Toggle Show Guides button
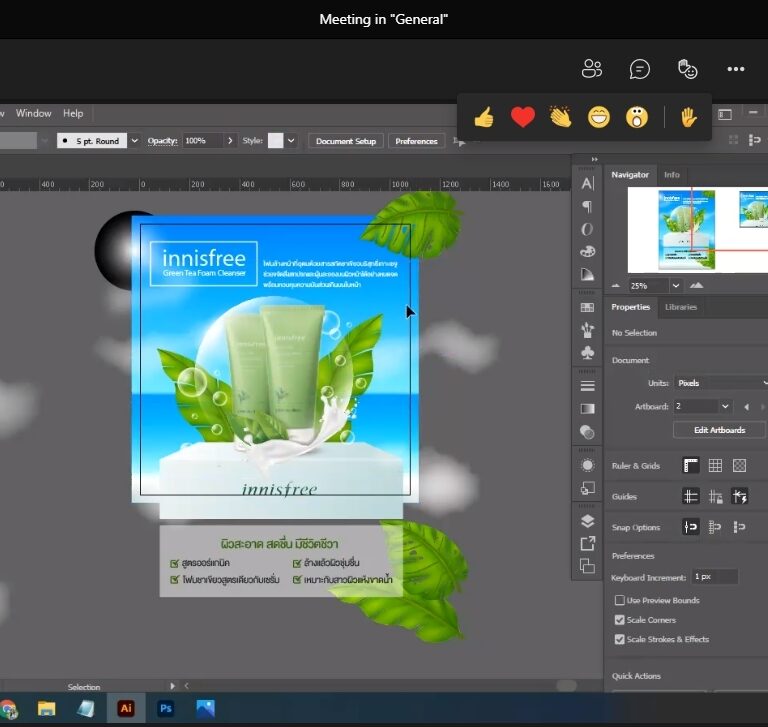 click(691, 496)
